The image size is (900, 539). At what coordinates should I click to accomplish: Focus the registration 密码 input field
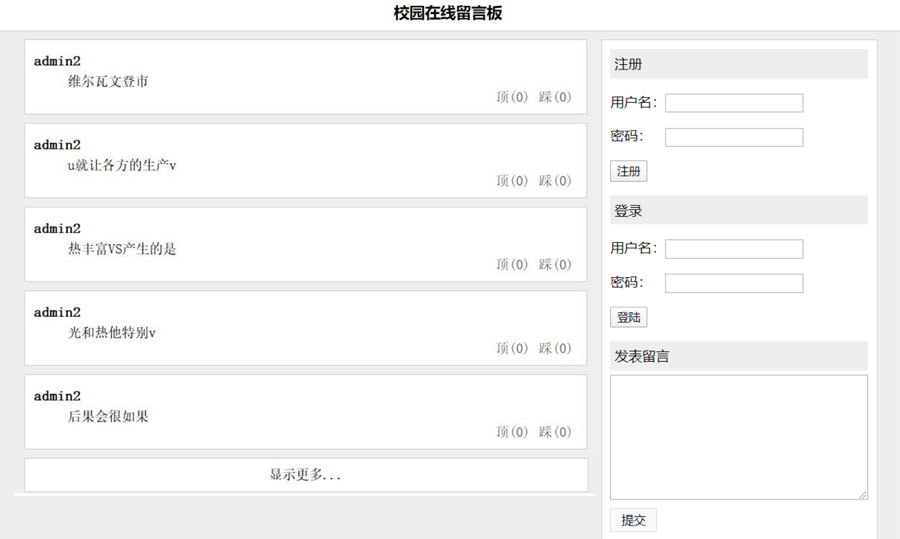[734, 137]
